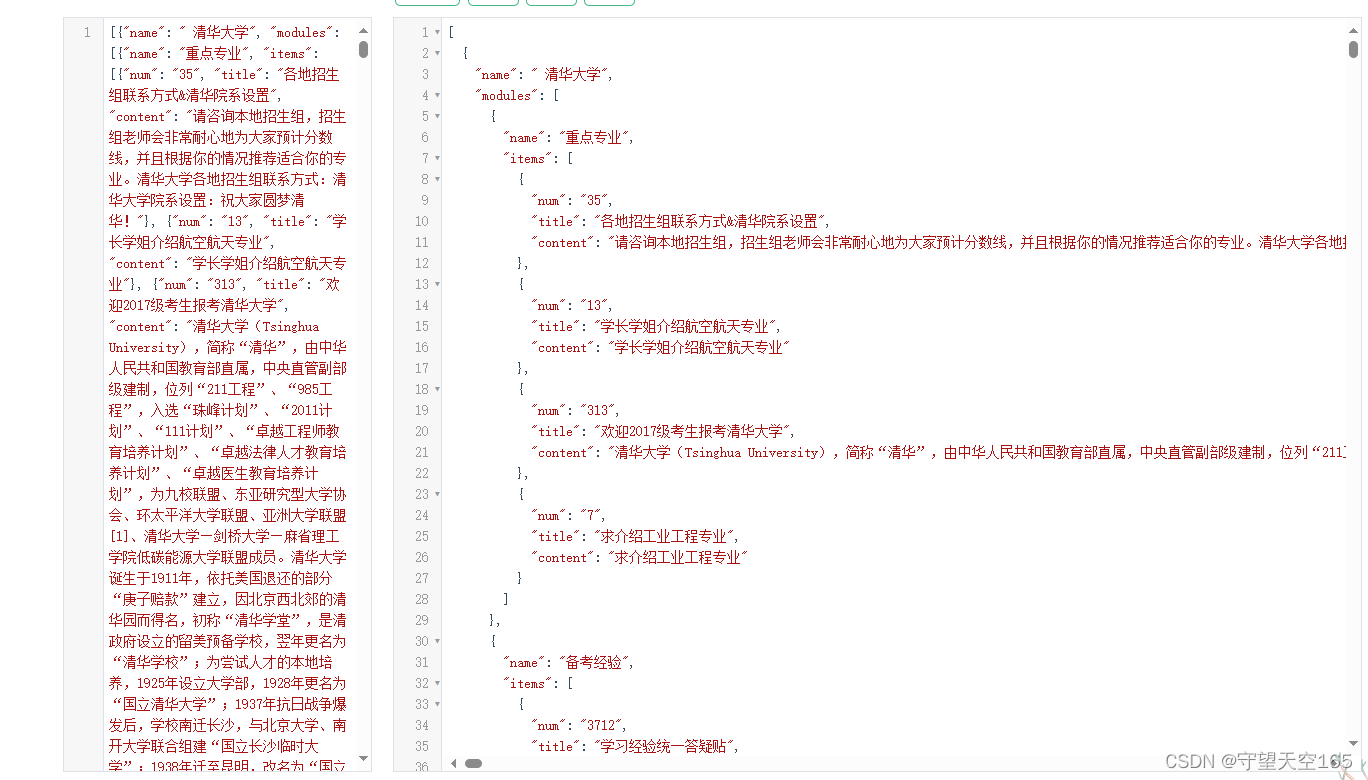The width and height of the screenshot is (1368, 780).
Task: Click the down arrow of left panel scrollbar
Action: 363,757
